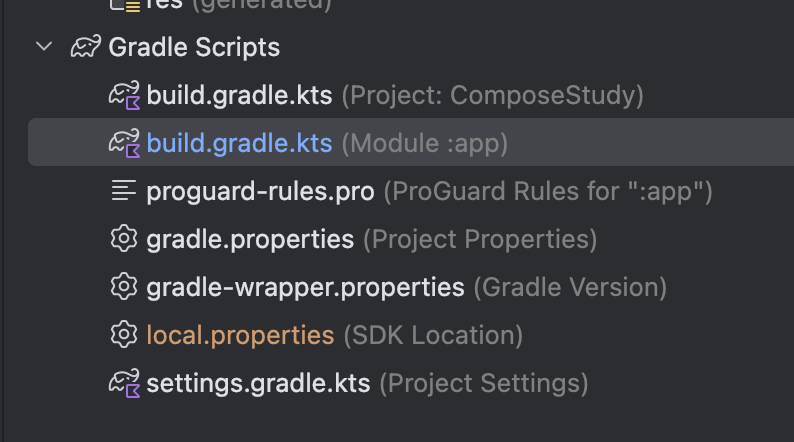Click the "(SDK Location)" description text
This screenshot has width=794, height=442.
click(432, 335)
